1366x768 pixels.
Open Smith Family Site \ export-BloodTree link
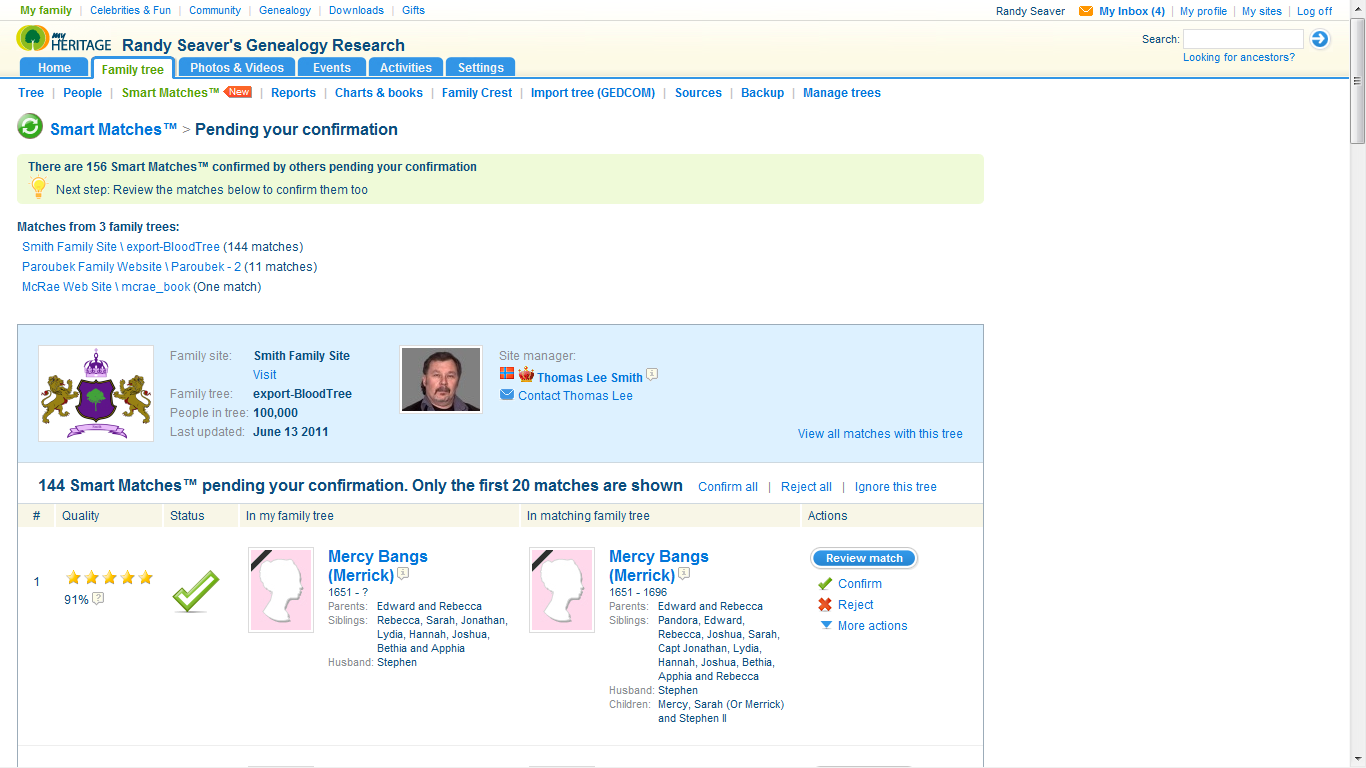[x=121, y=247]
